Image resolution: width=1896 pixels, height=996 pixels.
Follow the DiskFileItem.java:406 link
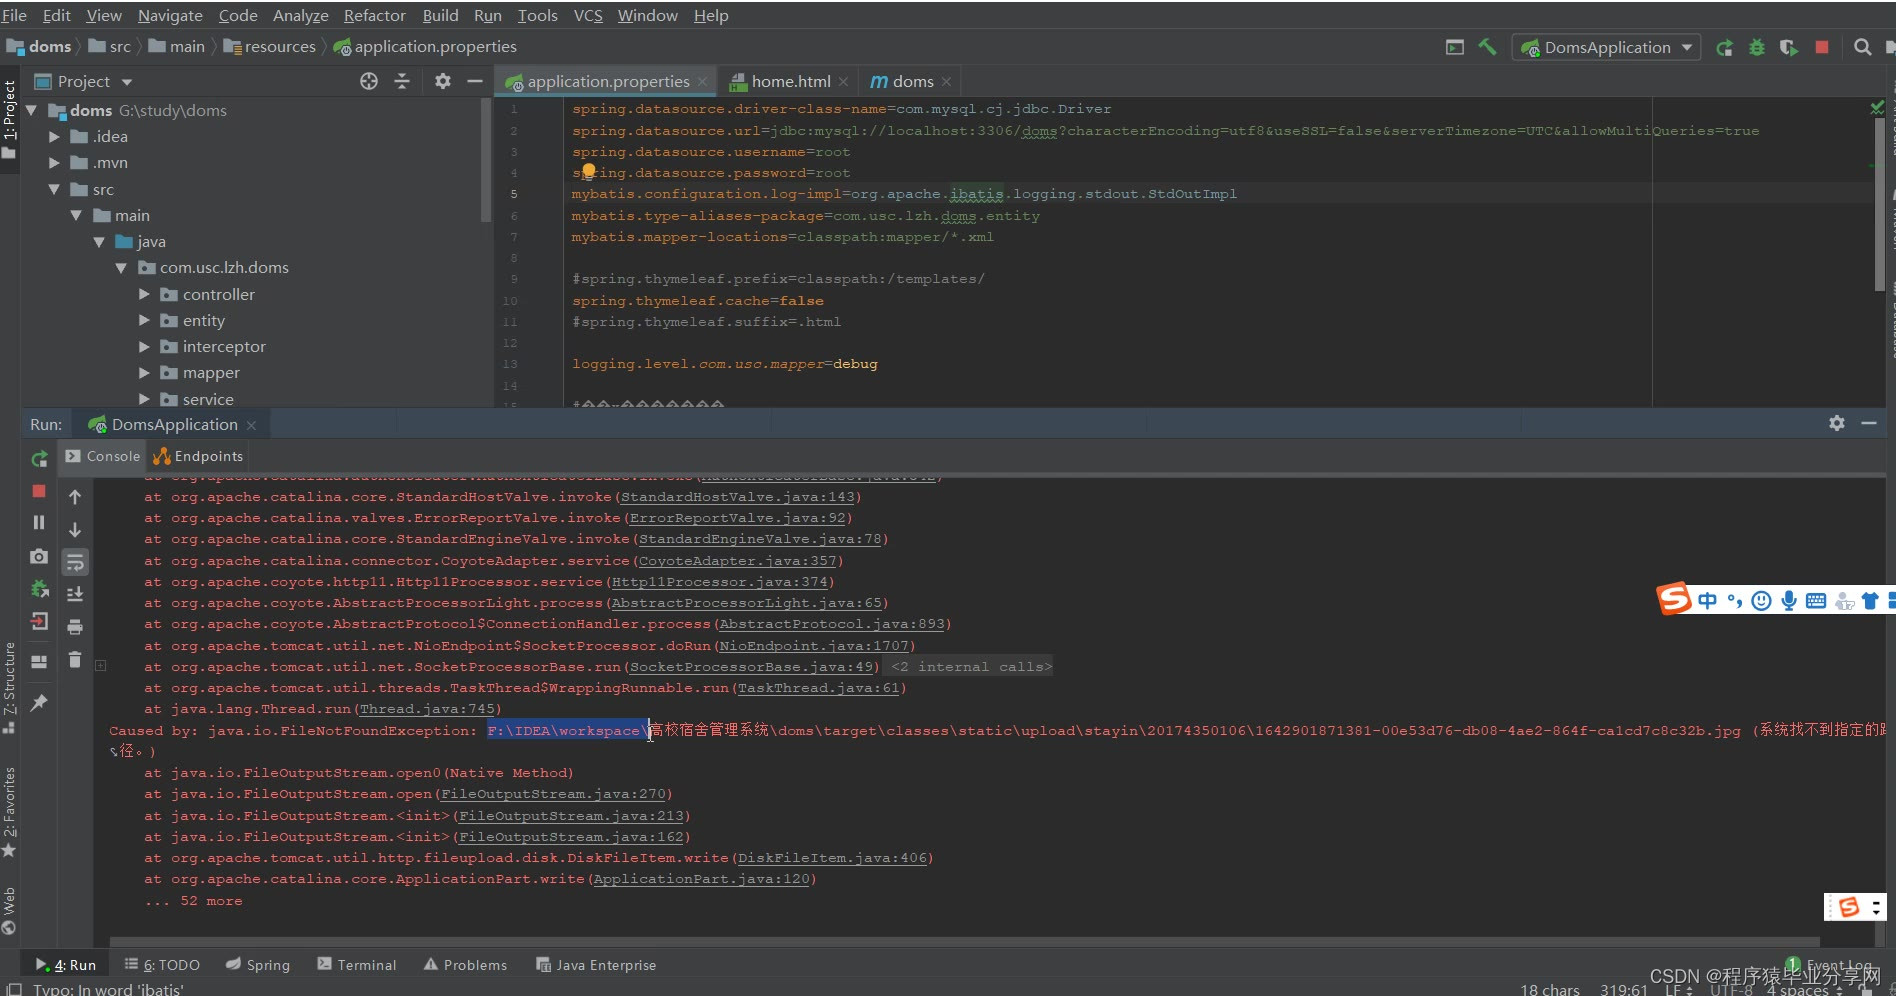tap(832, 858)
